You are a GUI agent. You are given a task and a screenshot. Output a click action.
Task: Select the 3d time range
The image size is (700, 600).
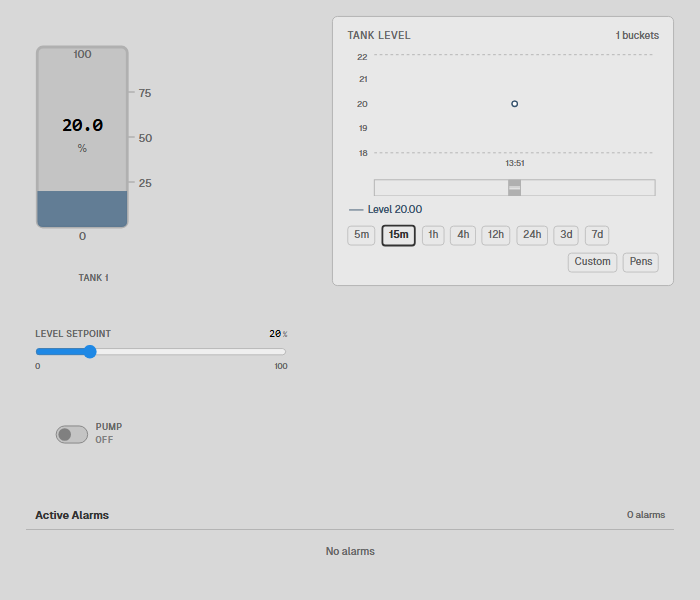point(566,235)
